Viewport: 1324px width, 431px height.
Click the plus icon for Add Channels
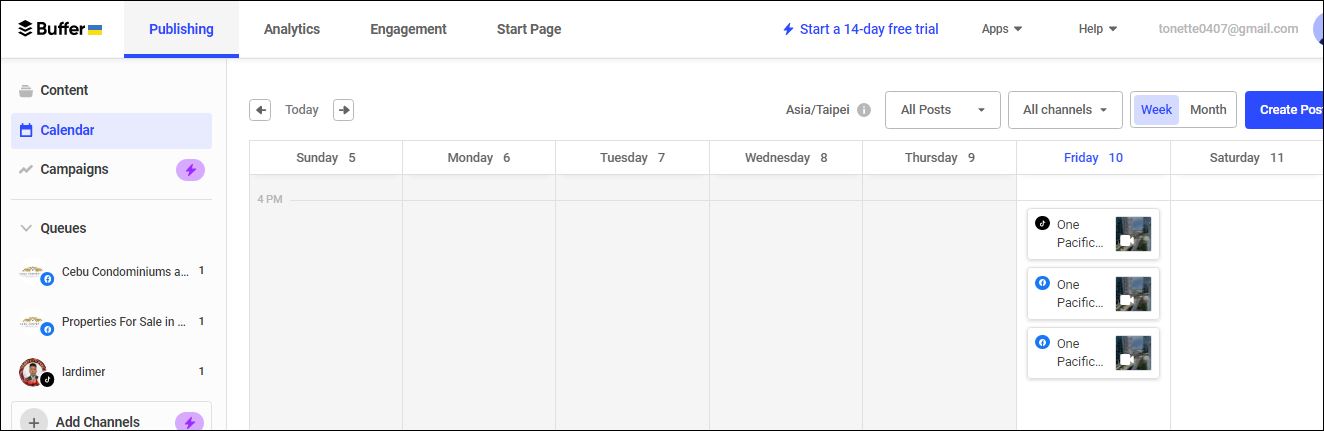[34, 422]
